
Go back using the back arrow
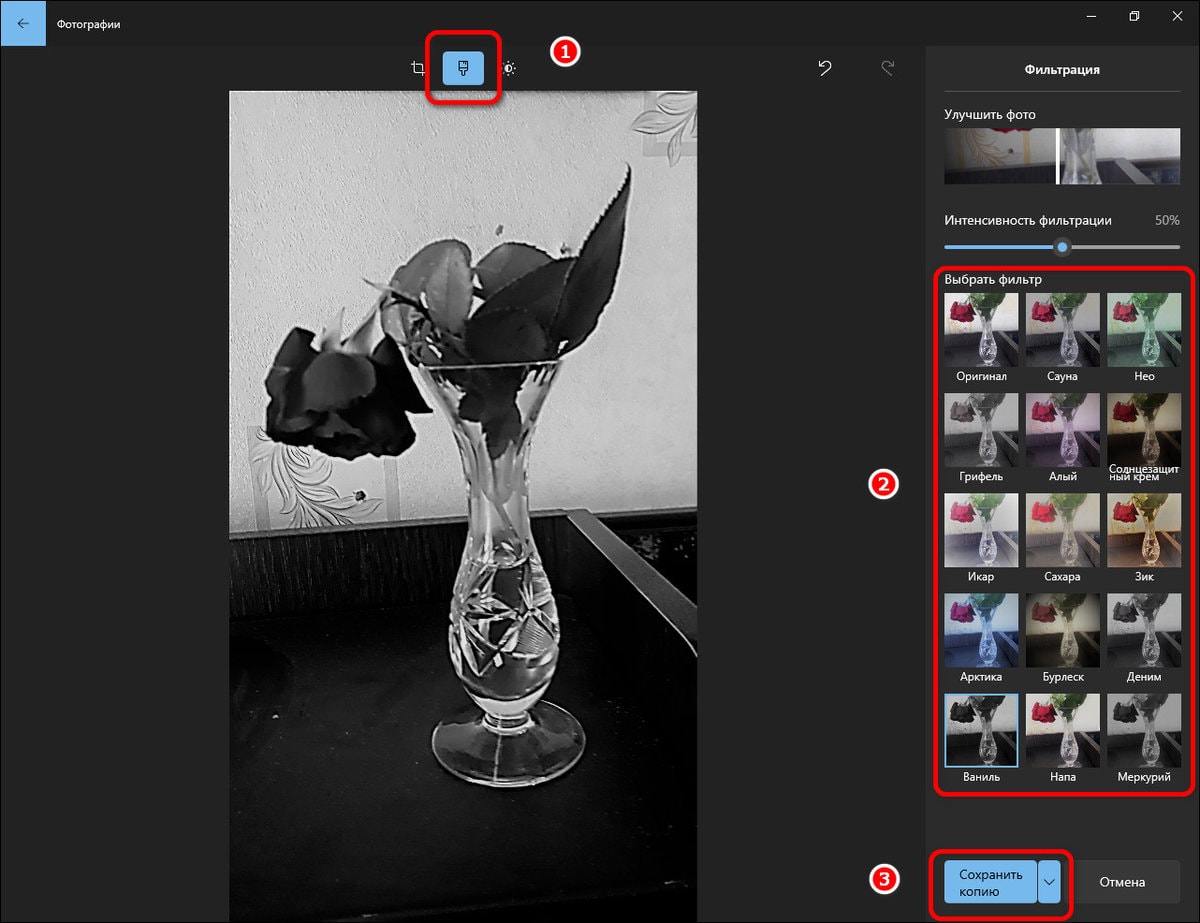(x=23, y=23)
